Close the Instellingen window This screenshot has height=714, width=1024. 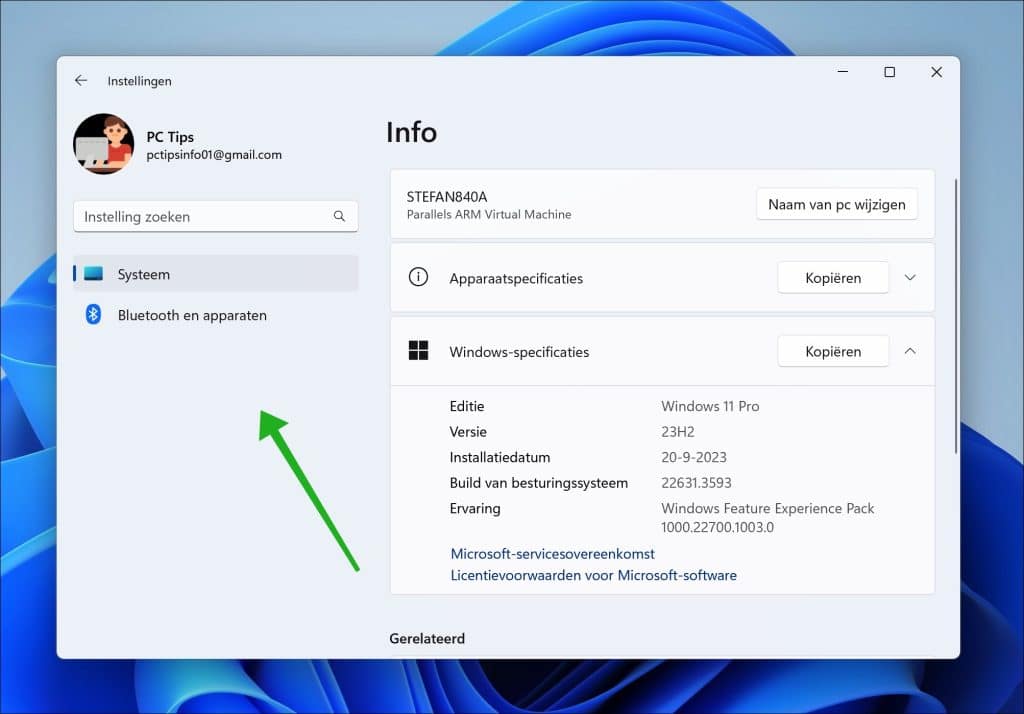pos(936,71)
